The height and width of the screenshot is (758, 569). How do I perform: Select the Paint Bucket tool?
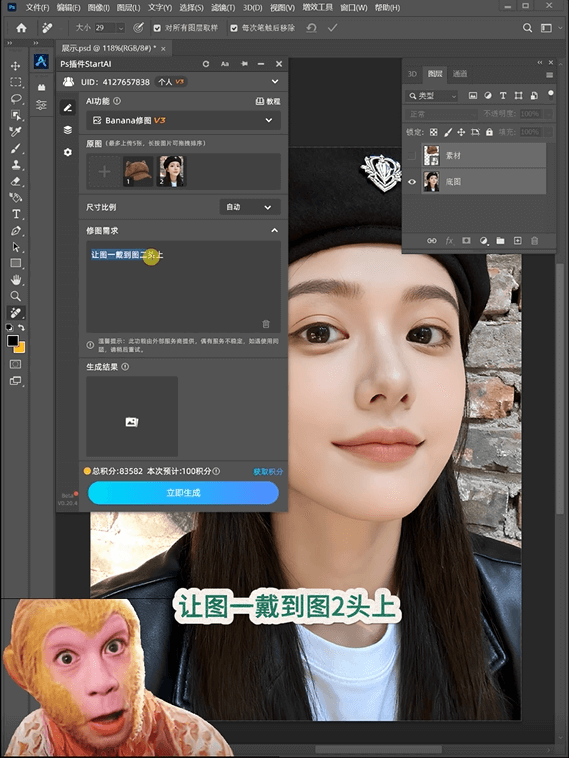pos(15,197)
